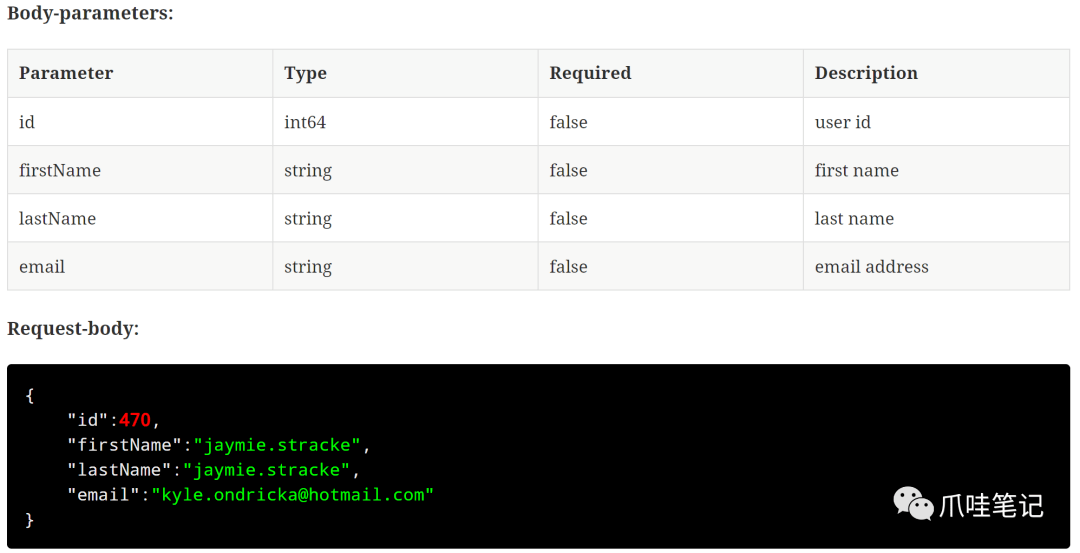Image resolution: width=1080 pixels, height=553 pixels.
Task: Click the Request-body heading
Action: pos(73,328)
